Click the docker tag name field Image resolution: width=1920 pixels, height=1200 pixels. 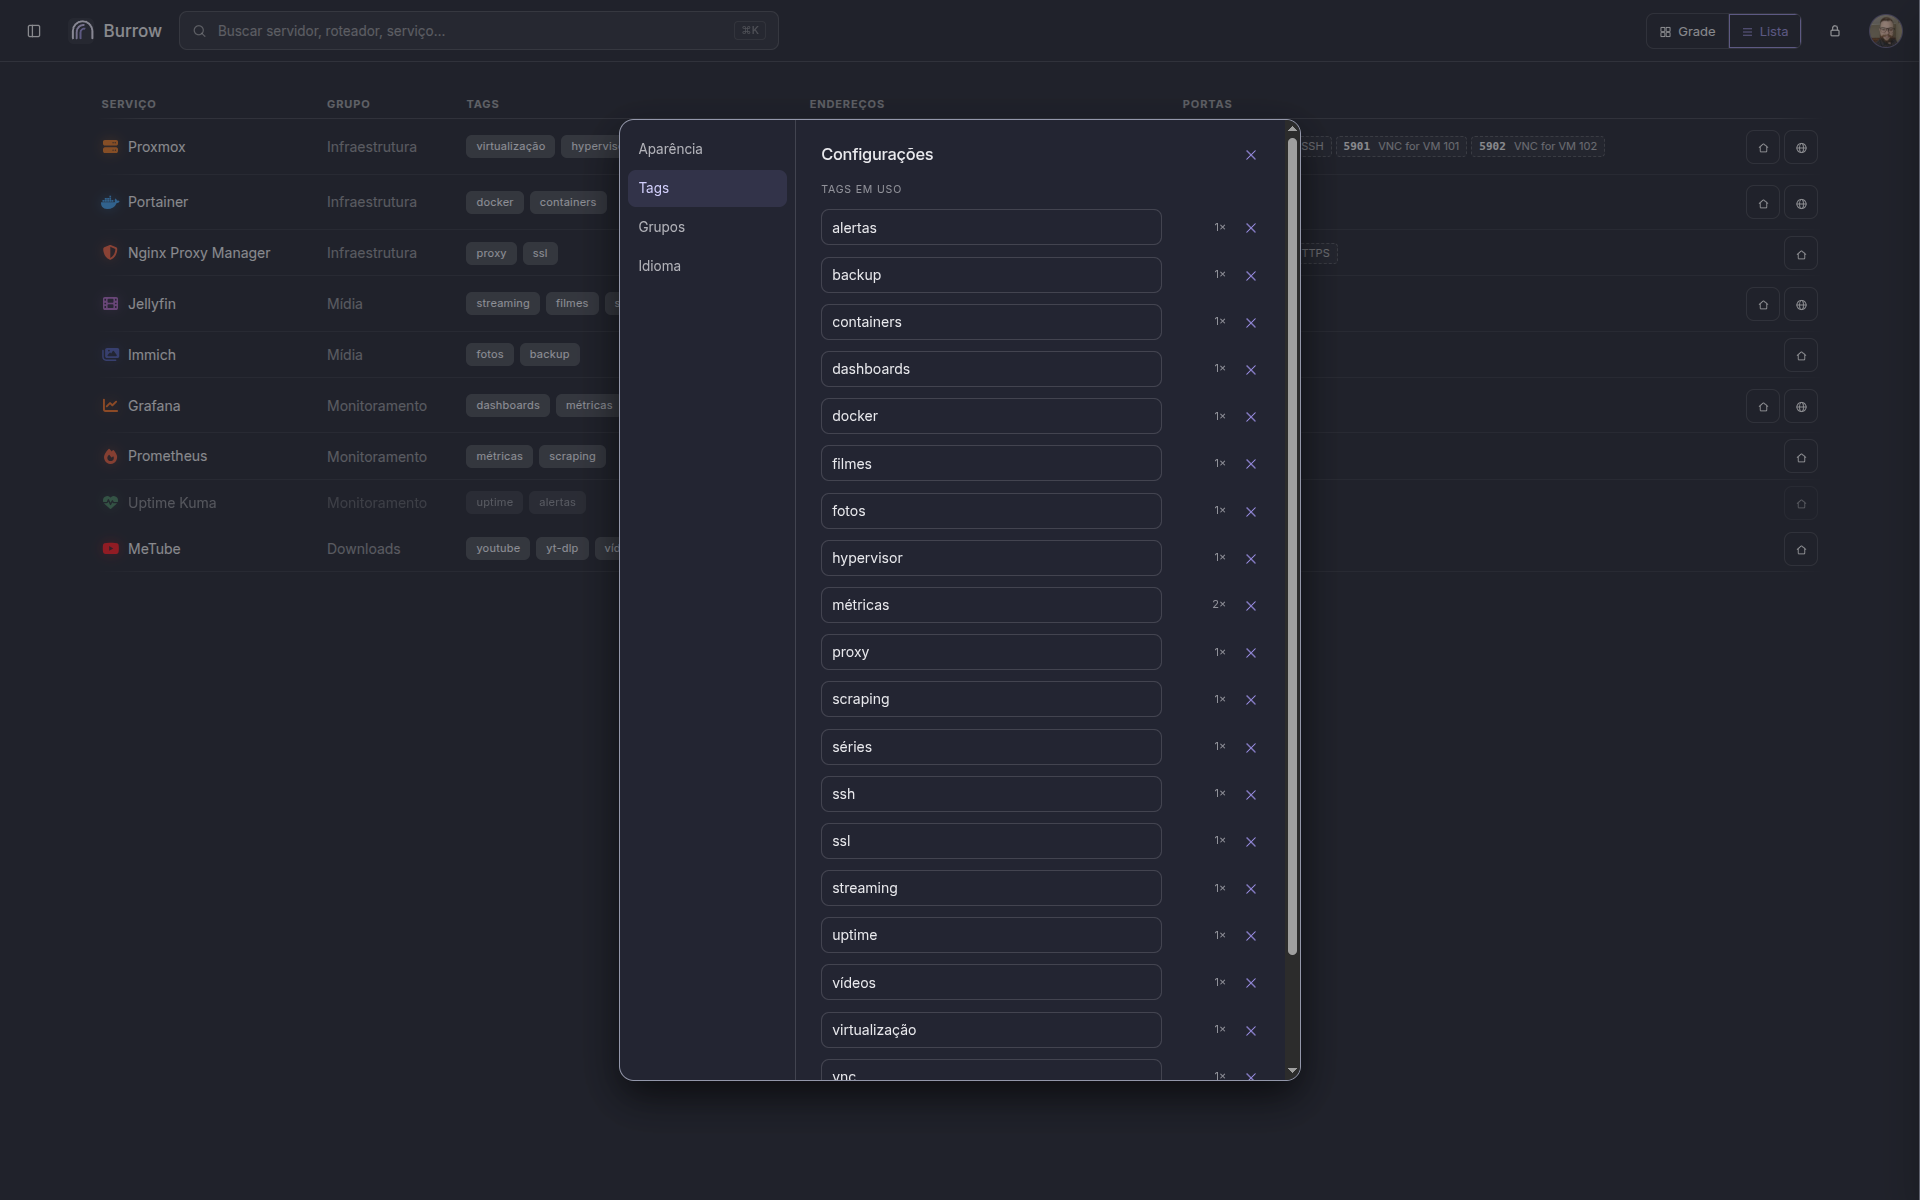(991, 416)
